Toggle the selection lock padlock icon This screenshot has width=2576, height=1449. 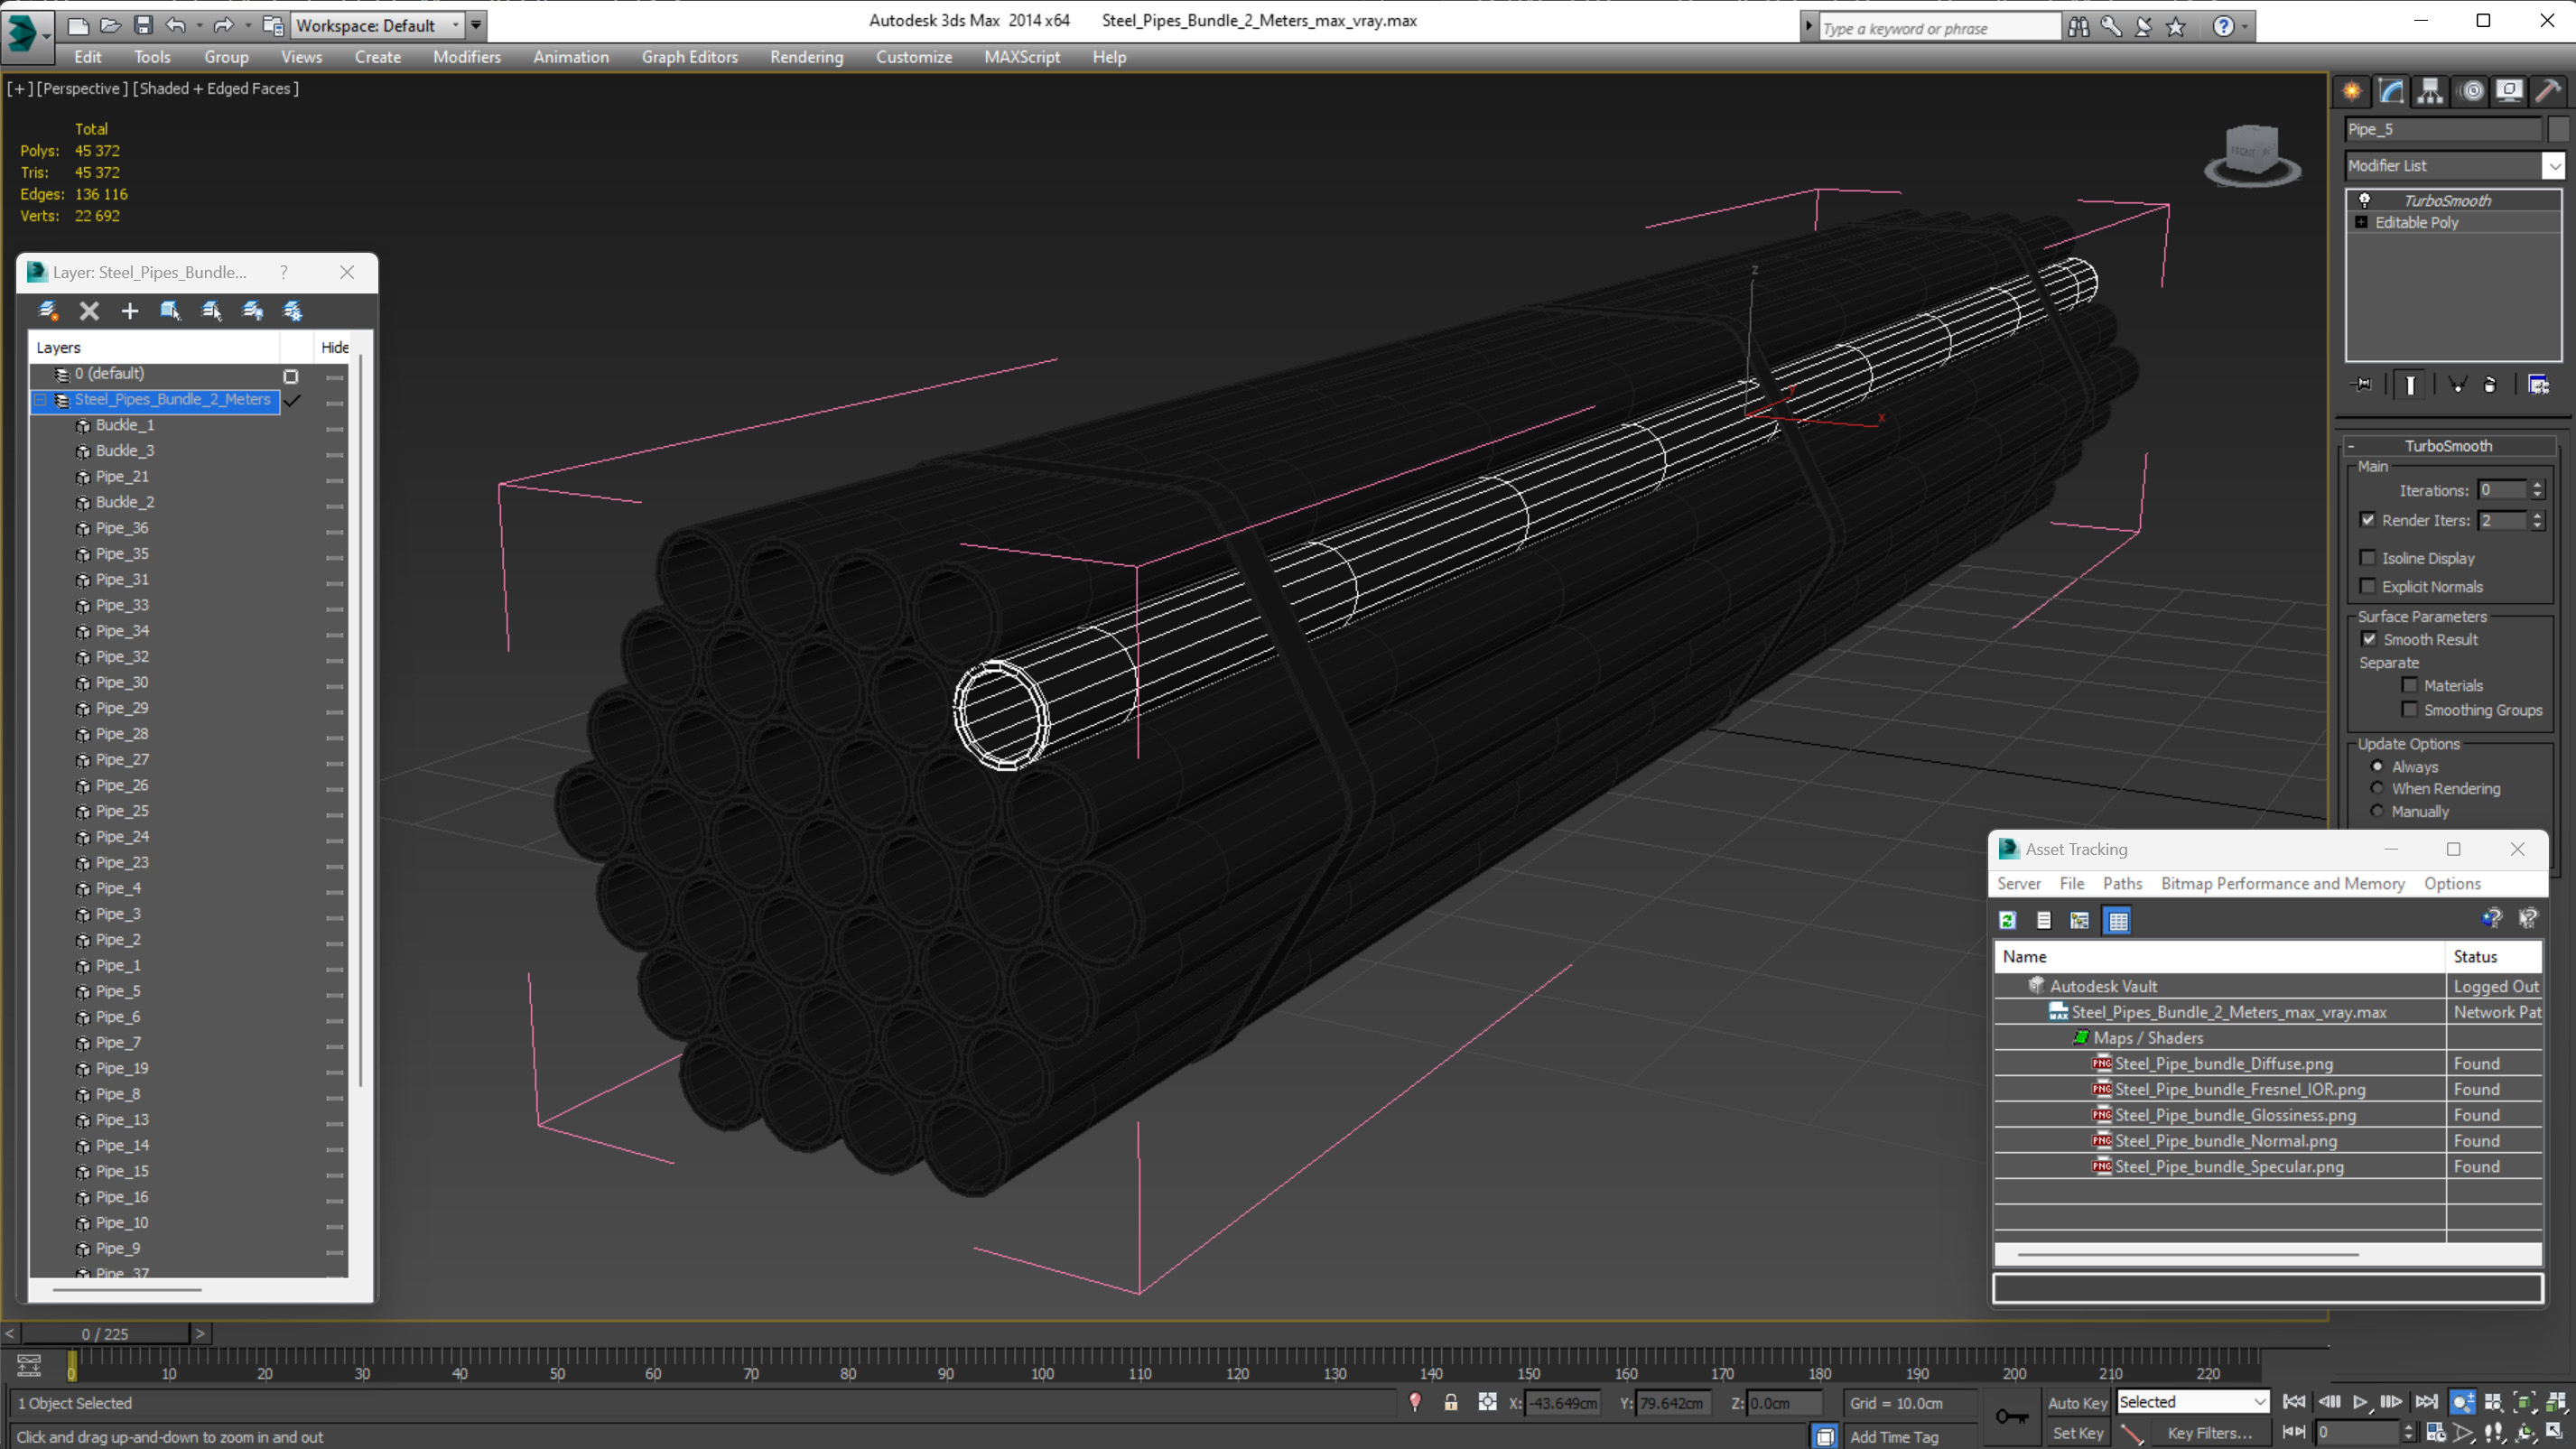click(1450, 1402)
